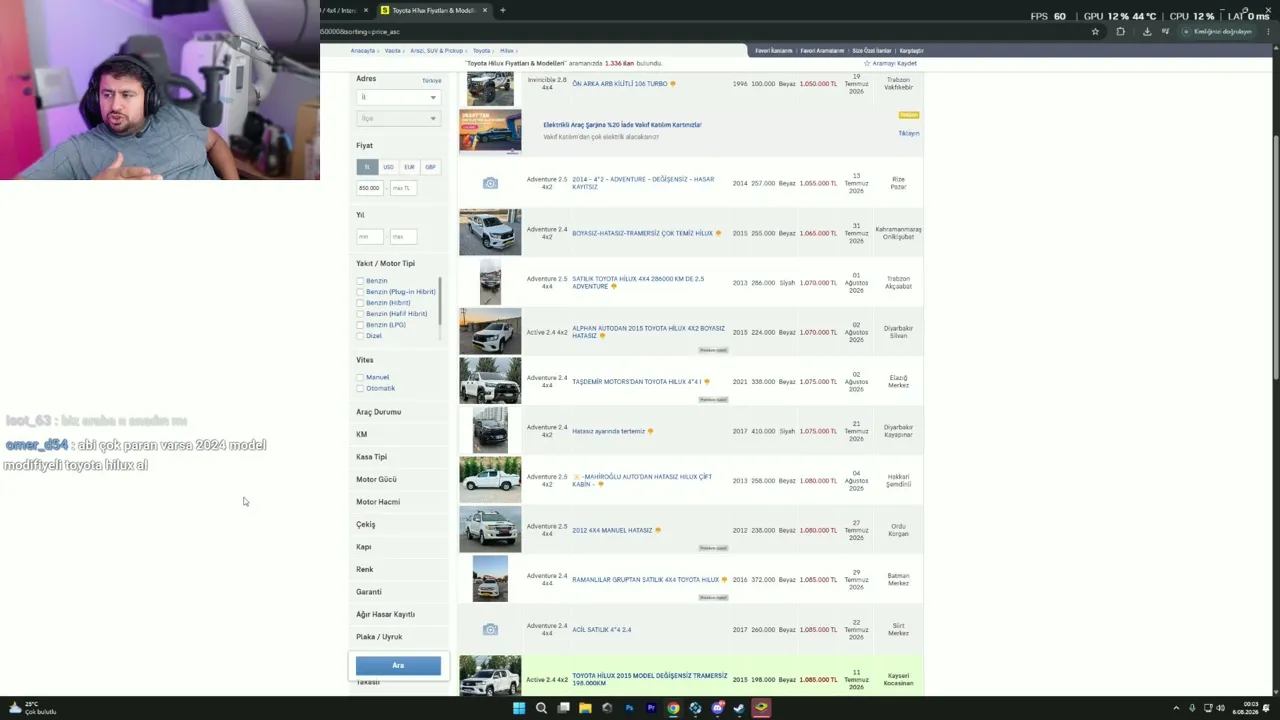Launch Photoshop from the taskbar
The image size is (1280, 720).
tap(629, 708)
